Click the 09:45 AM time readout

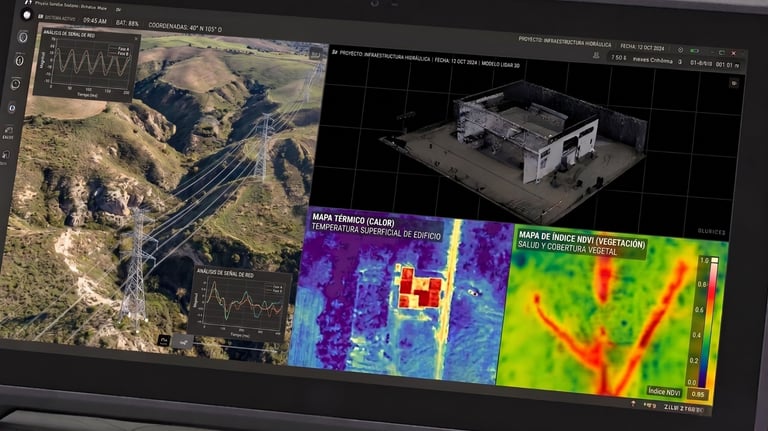click(x=95, y=21)
